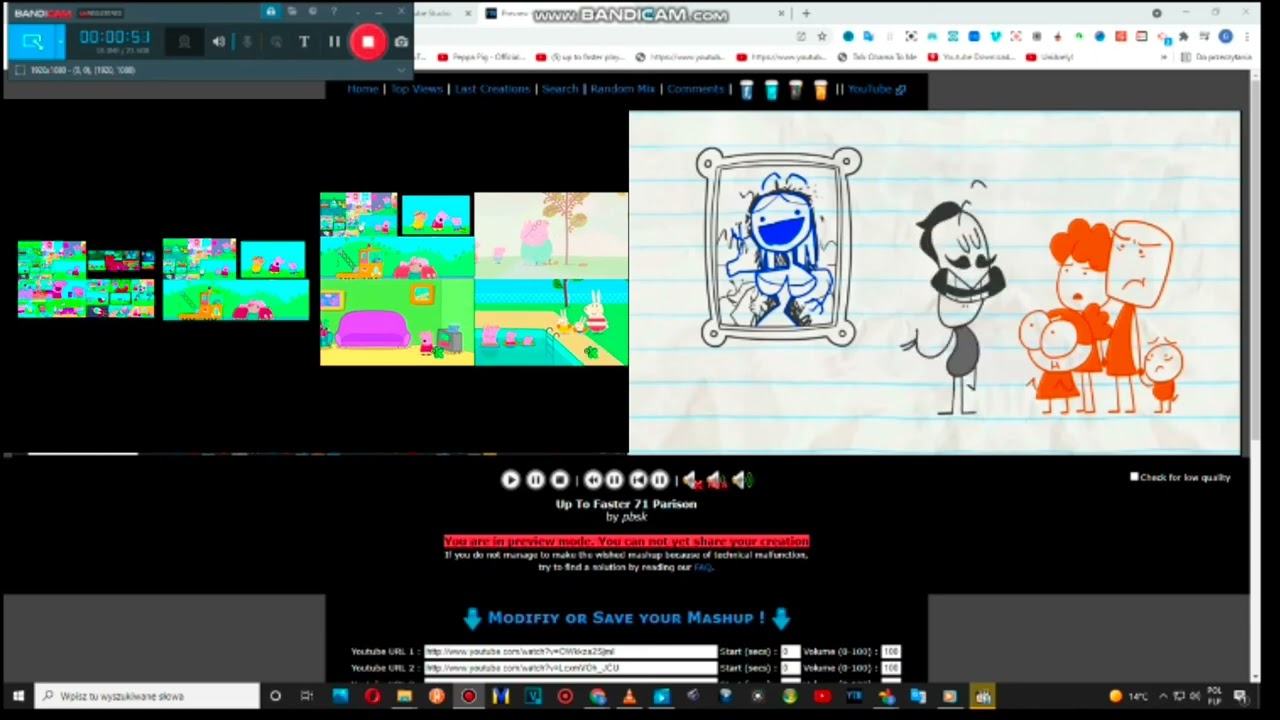Follow the YouTube external link

877,89
